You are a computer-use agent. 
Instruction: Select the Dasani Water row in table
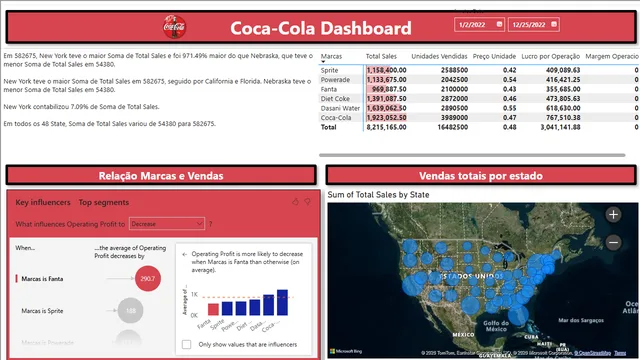[340, 108]
